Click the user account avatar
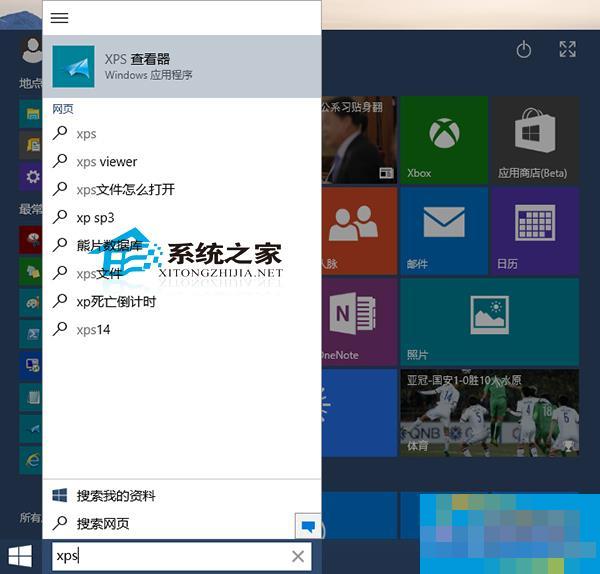 pos(31,51)
